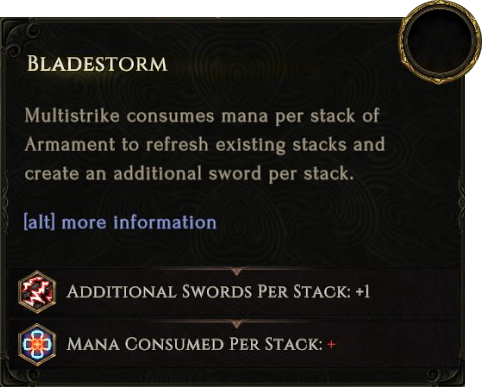Click the blue cross mana hexagon icon
The width and height of the screenshot is (482, 387).
click(x=37, y=345)
